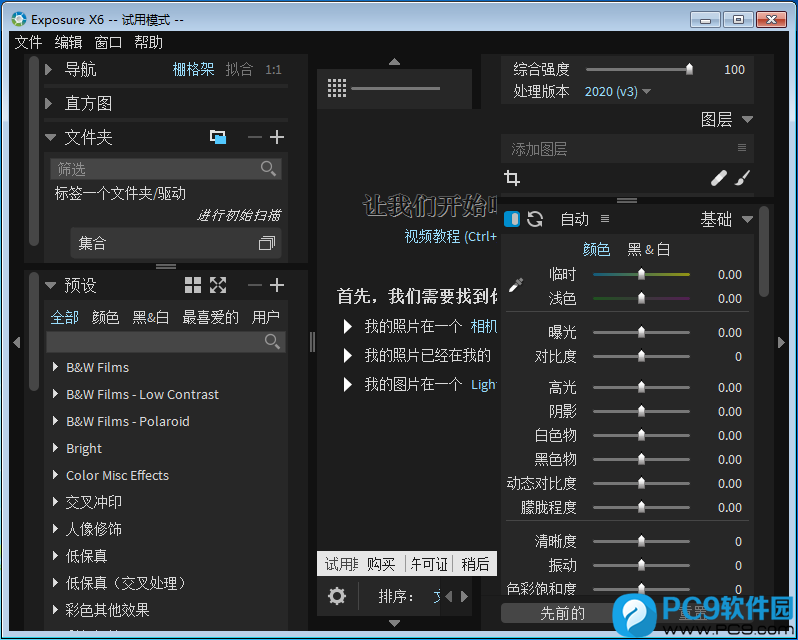Image resolution: width=798 pixels, height=640 pixels.
Task: Select the paint brush tool icon
Action: point(742,178)
